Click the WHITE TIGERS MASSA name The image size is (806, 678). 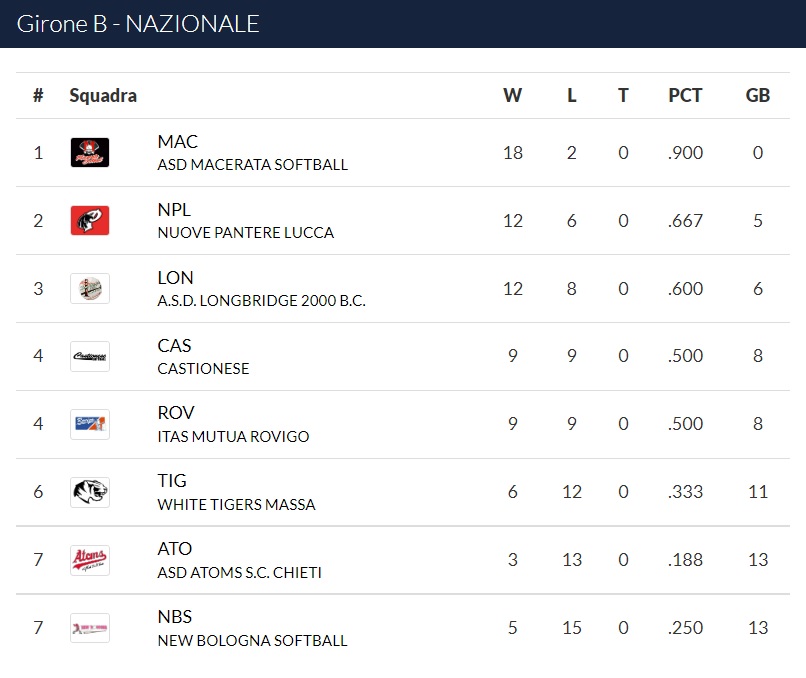(236, 504)
